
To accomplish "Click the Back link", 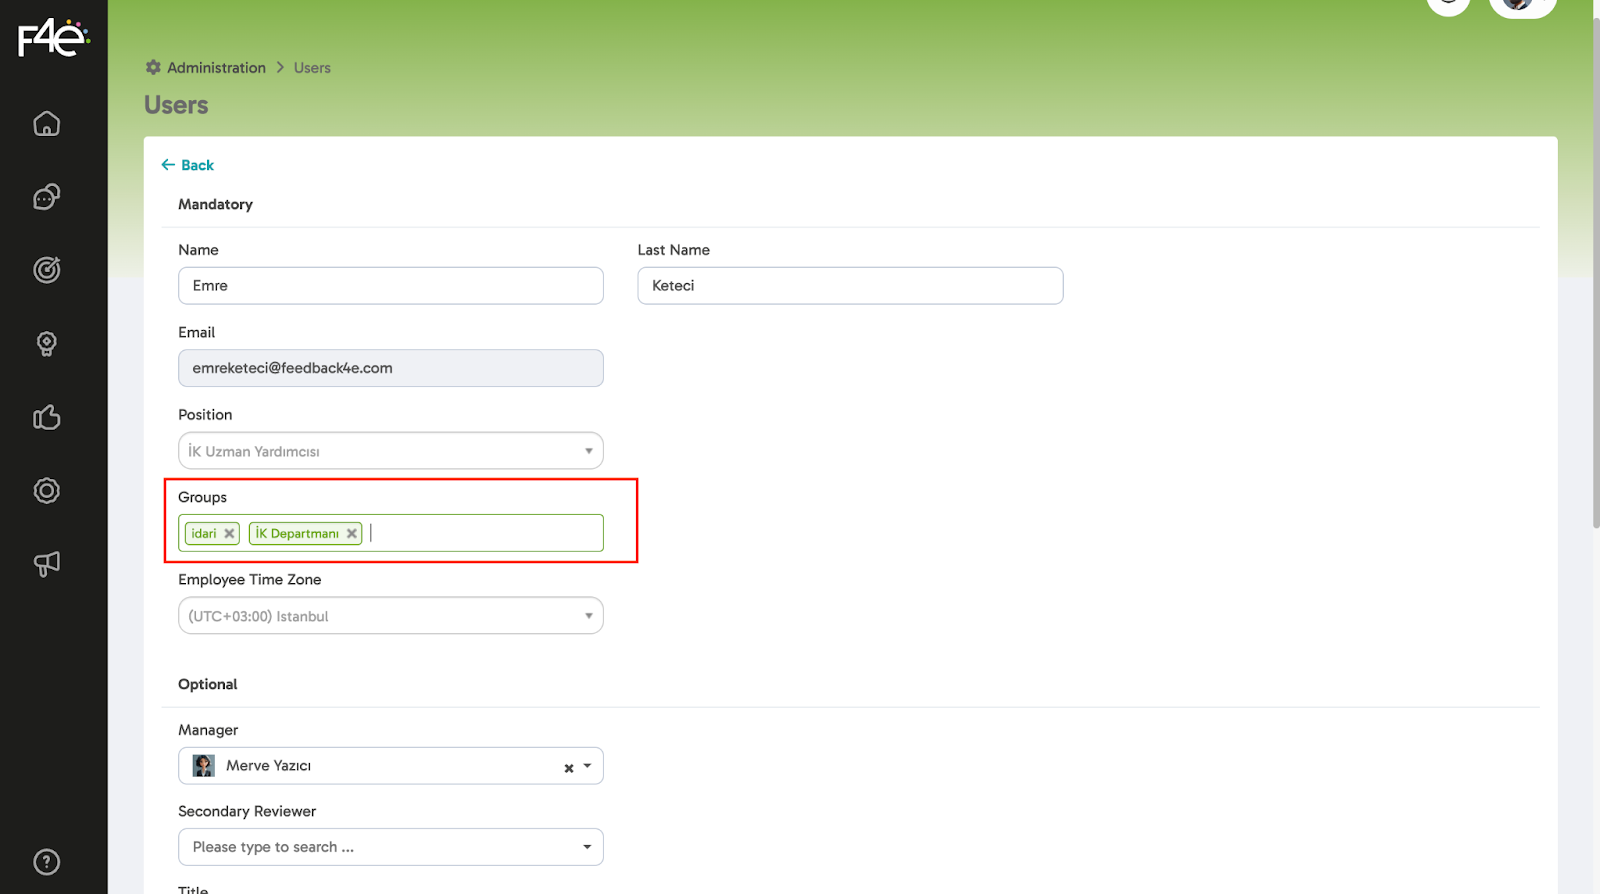I will point(188,165).
